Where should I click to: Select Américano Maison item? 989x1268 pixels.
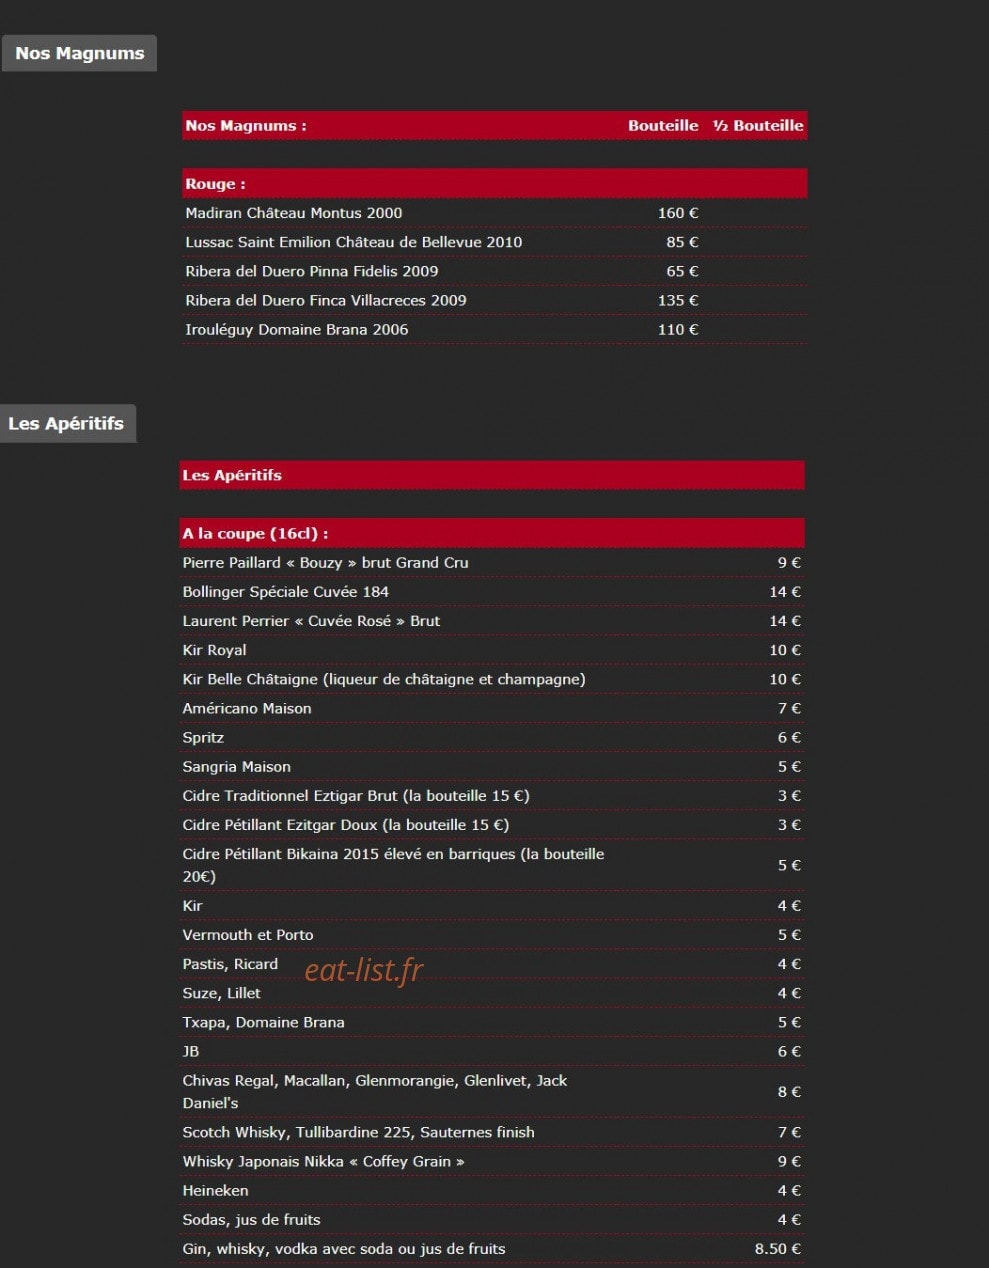tap(247, 708)
